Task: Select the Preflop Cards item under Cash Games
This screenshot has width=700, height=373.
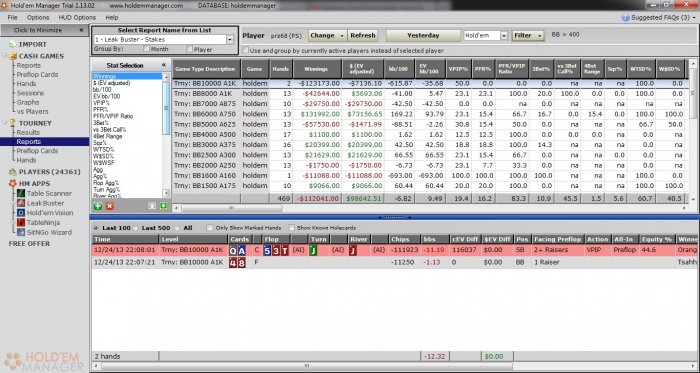Action: tap(37, 75)
